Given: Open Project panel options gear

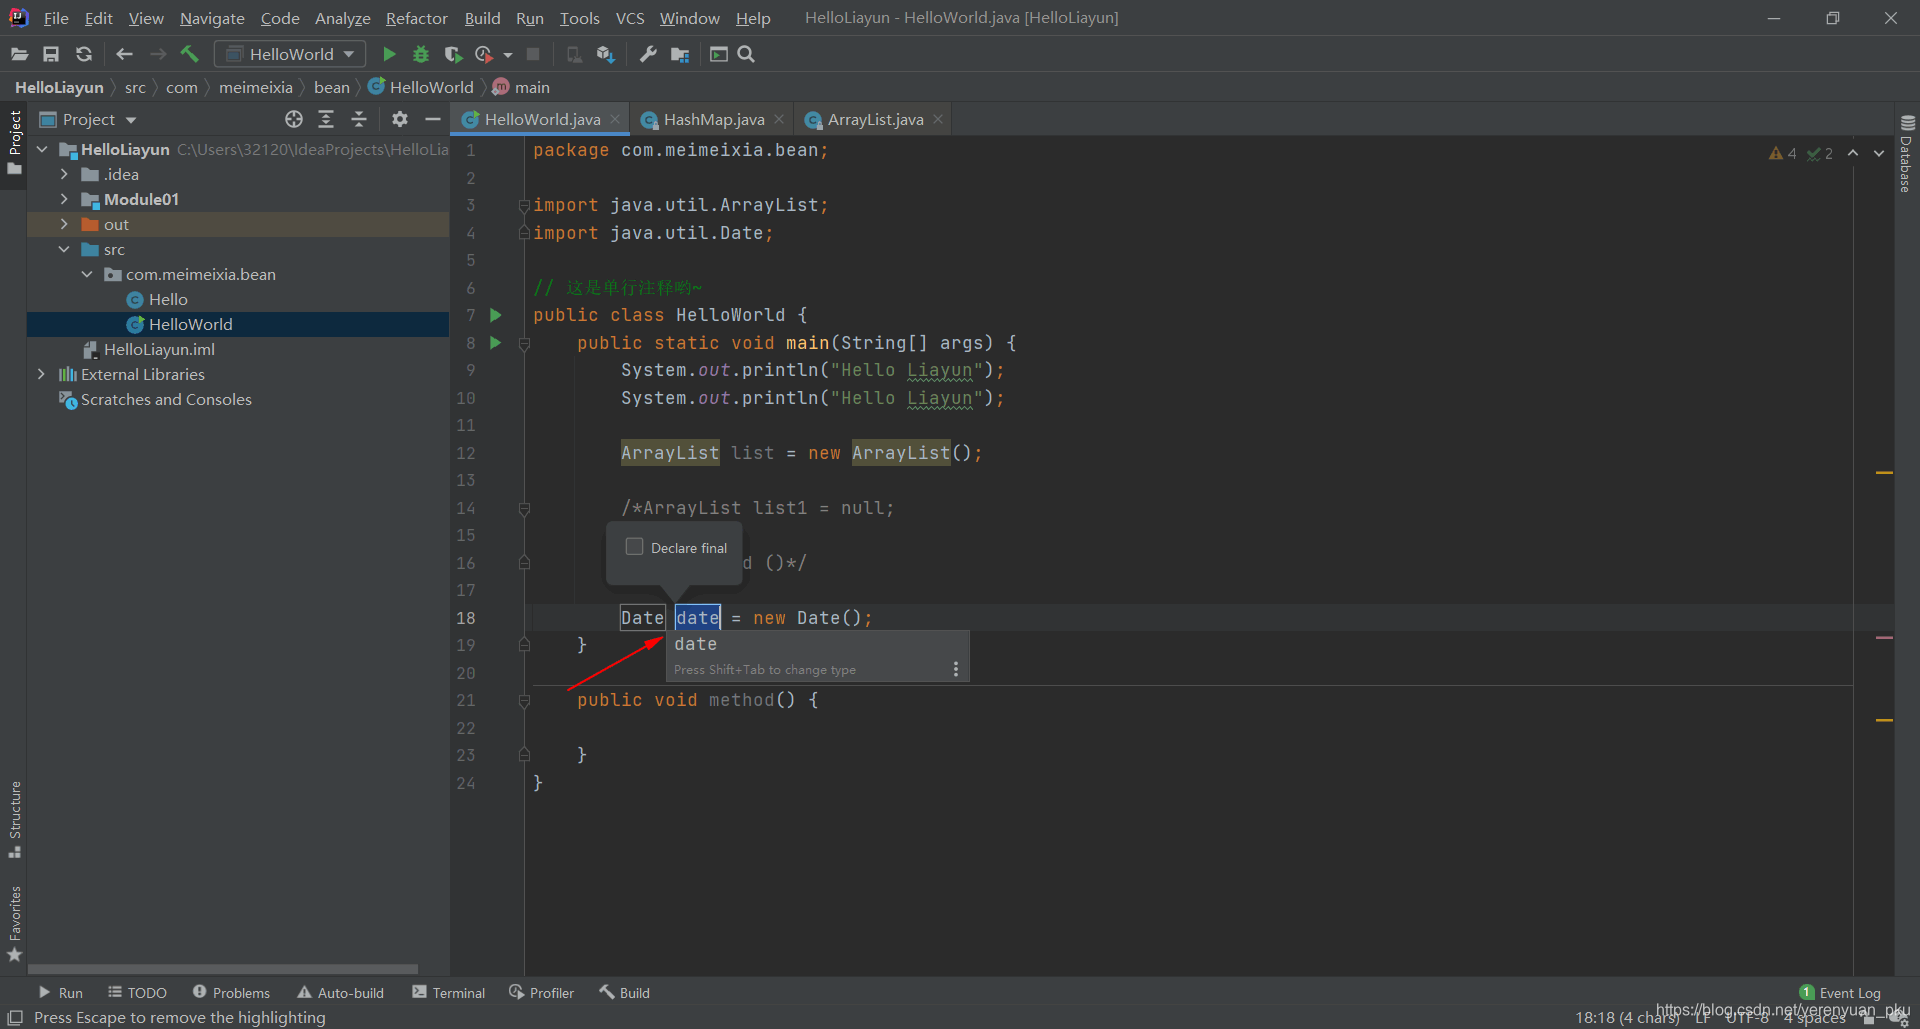Looking at the screenshot, I should (400, 119).
